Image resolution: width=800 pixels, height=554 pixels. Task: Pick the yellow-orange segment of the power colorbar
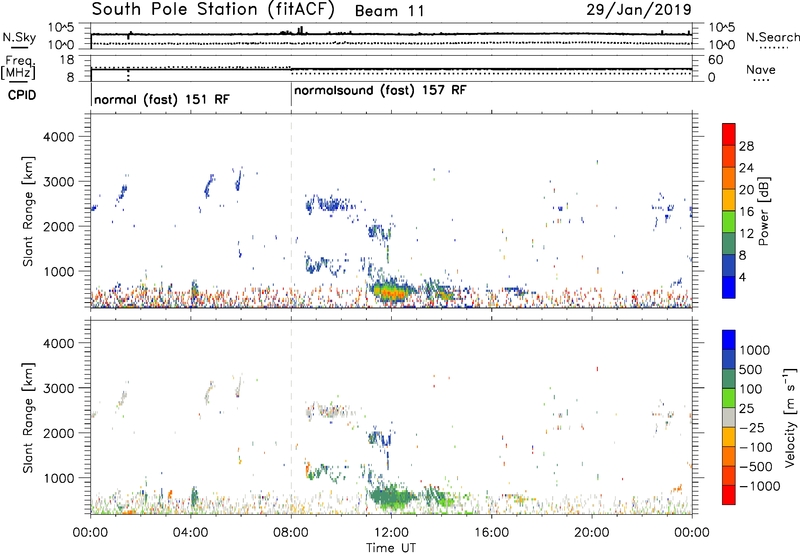729,200
